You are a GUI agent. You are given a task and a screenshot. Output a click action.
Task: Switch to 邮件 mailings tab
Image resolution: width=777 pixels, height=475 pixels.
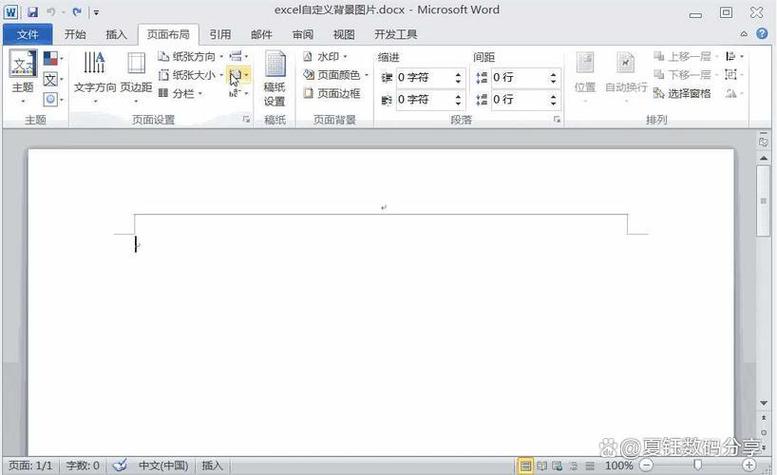coord(261,34)
